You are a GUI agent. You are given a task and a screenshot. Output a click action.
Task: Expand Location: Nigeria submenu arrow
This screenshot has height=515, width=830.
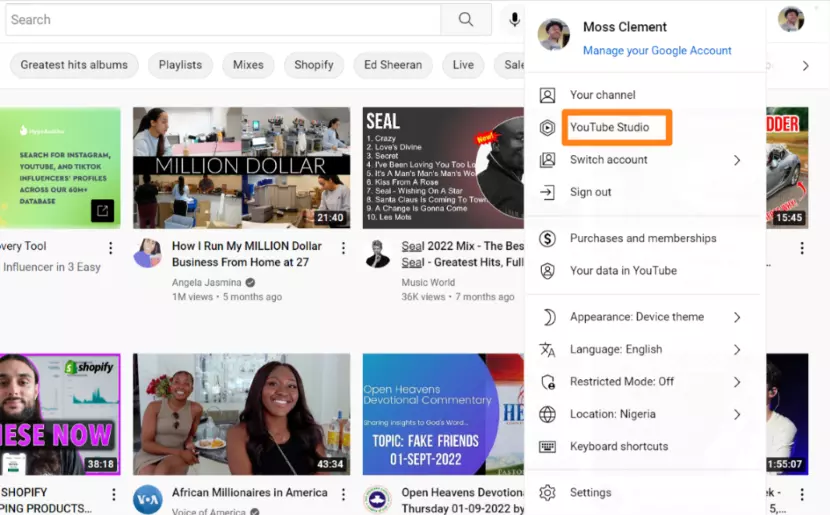737,414
